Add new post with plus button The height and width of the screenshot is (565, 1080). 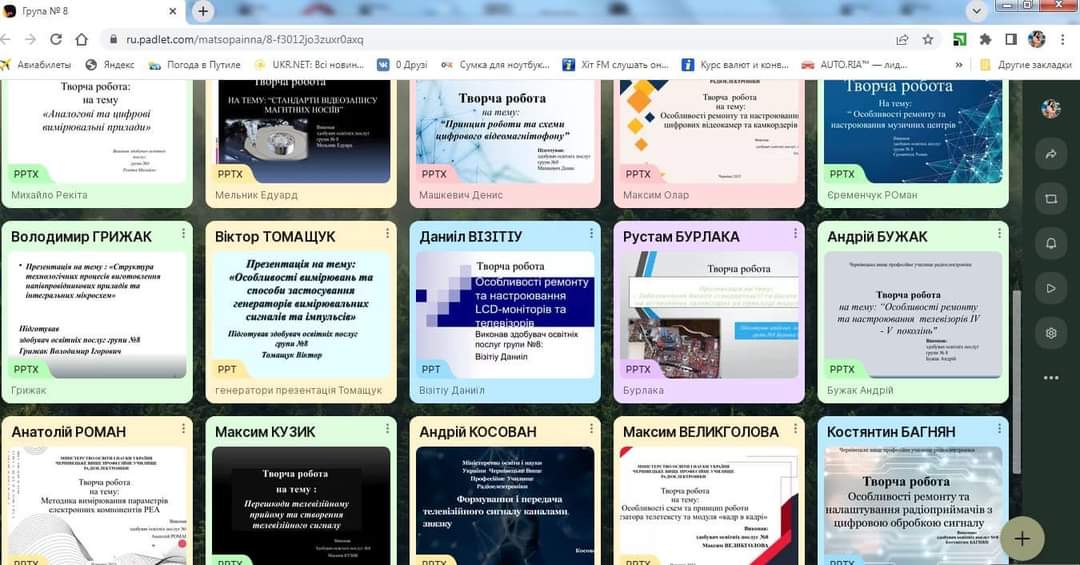[x=1022, y=538]
